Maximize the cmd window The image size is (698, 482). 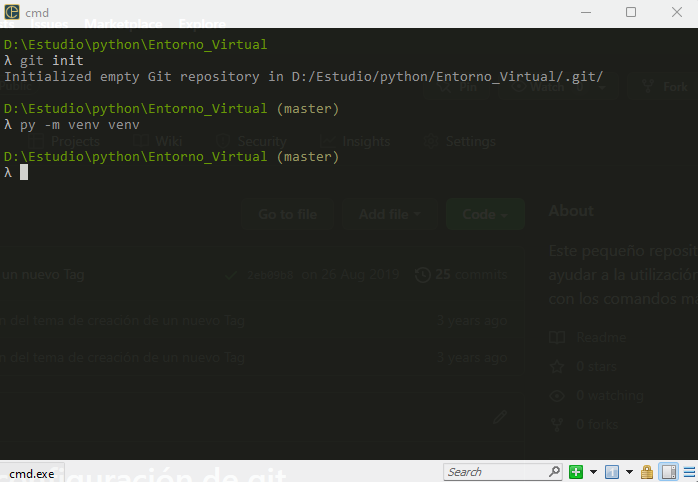(x=631, y=12)
